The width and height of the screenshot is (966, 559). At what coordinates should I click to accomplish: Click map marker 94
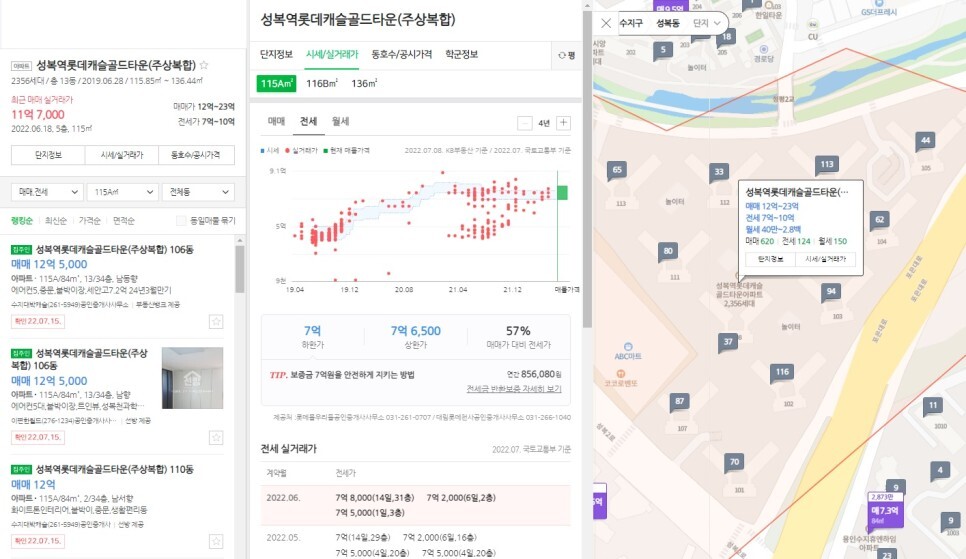point(831,292)
